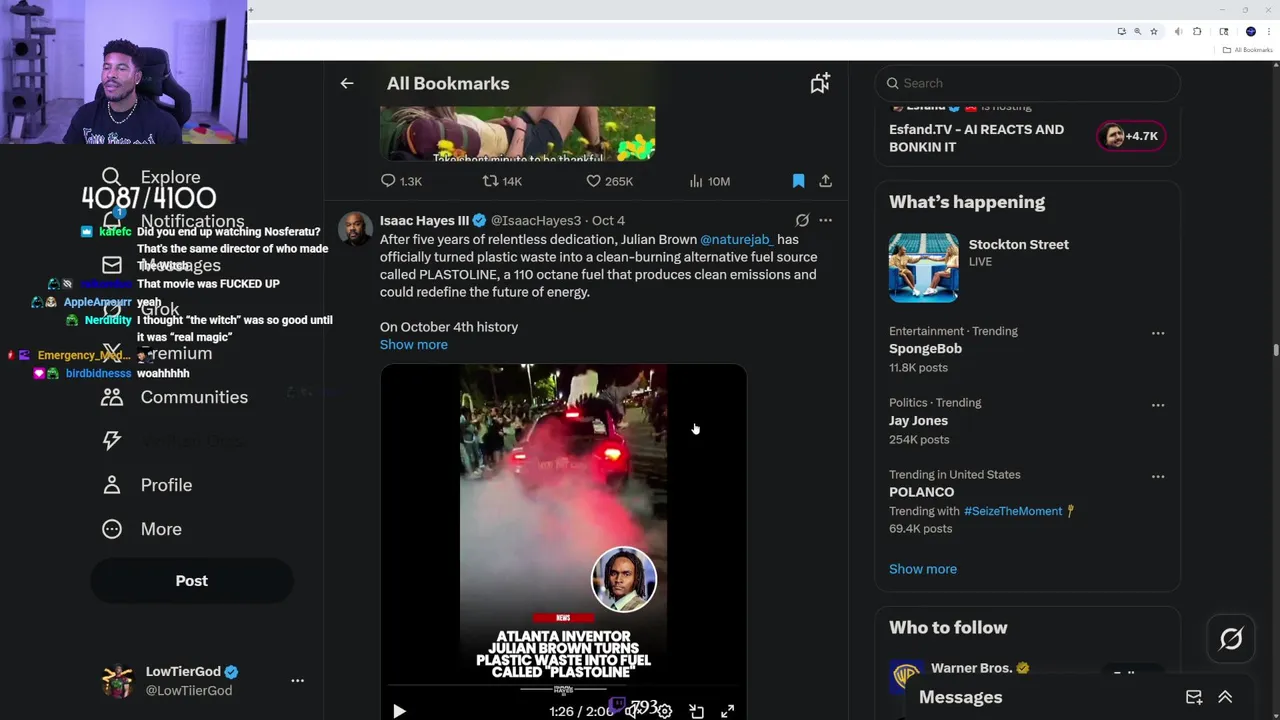Open more options for SpongeBob trend
The height and width of the screenshot is (720, 1280).
pos(1157,333)
